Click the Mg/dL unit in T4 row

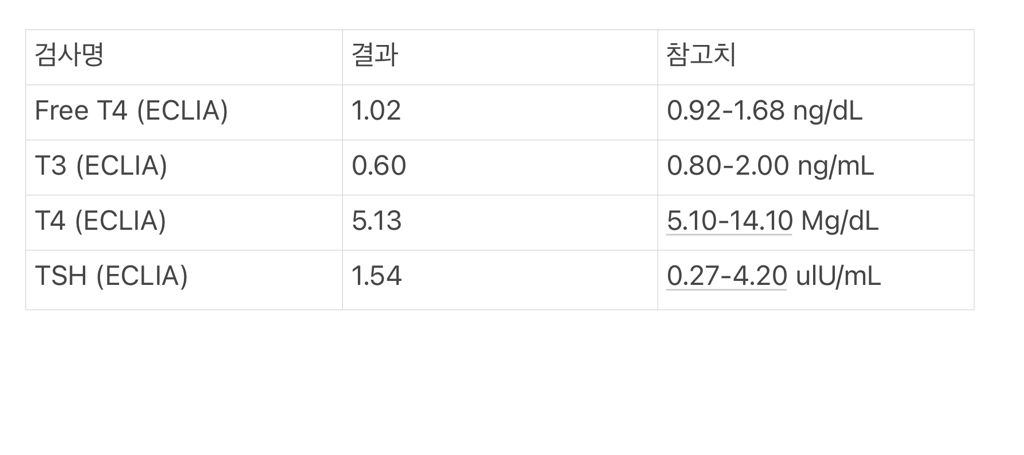[840, 221]
